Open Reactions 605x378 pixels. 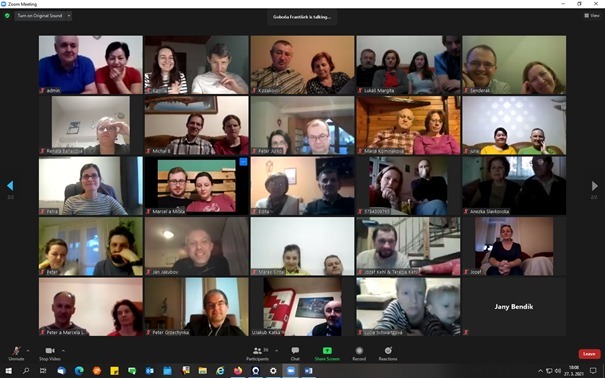pyautogui.click(x=388, y=353)
